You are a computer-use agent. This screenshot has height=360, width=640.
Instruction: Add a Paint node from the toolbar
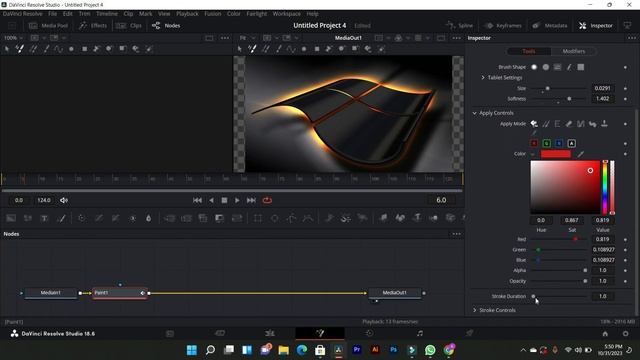[x=61, y=218]
